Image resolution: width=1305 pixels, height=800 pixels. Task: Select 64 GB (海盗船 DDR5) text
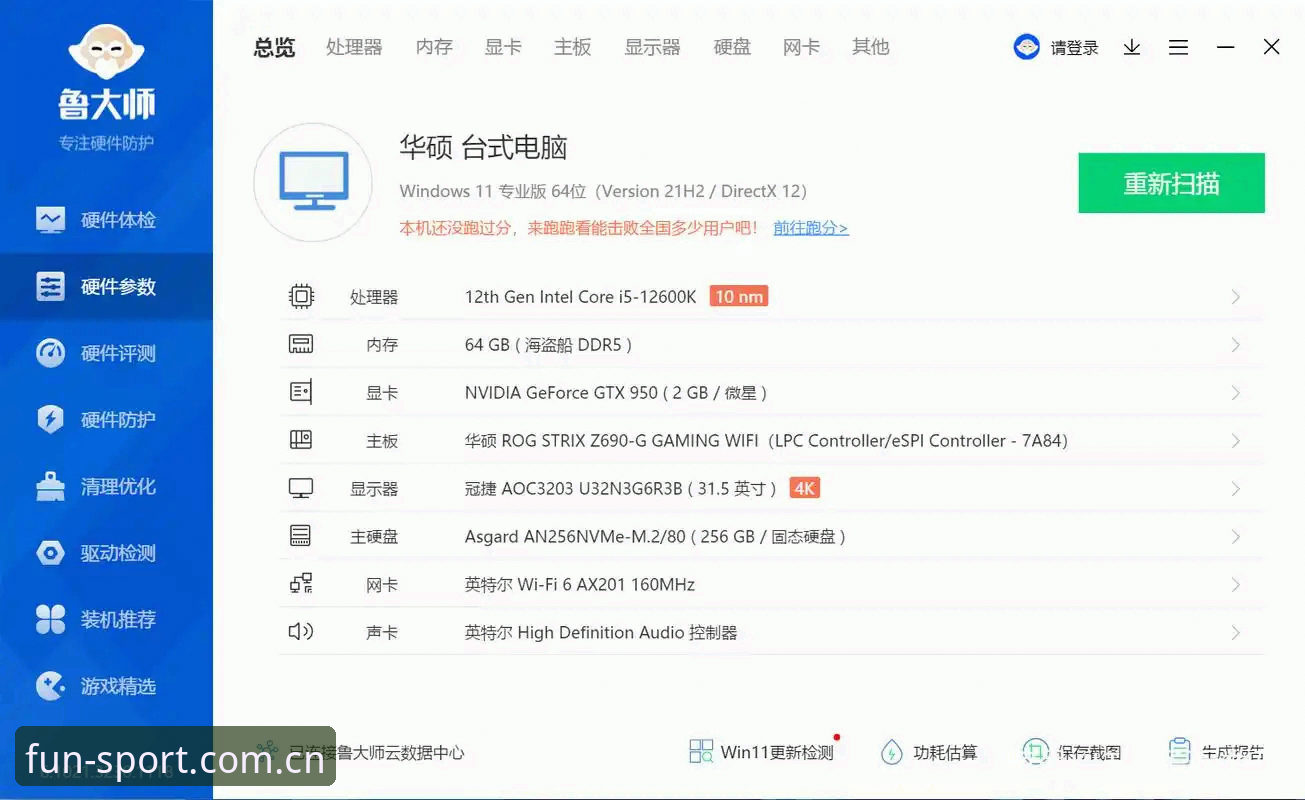point(548,345)
